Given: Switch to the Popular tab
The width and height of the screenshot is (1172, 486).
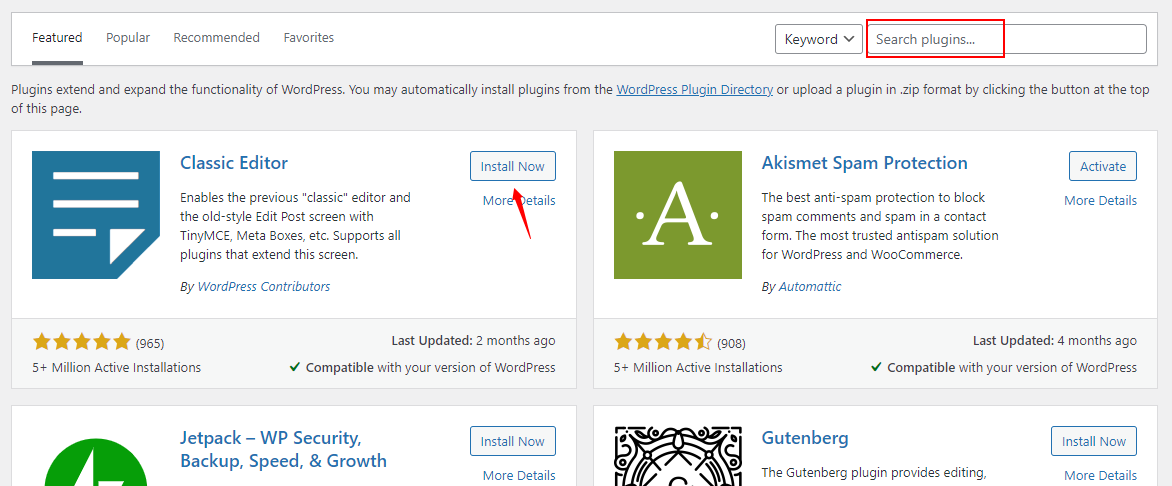Looking at the screenshot, I should point(128,37).
